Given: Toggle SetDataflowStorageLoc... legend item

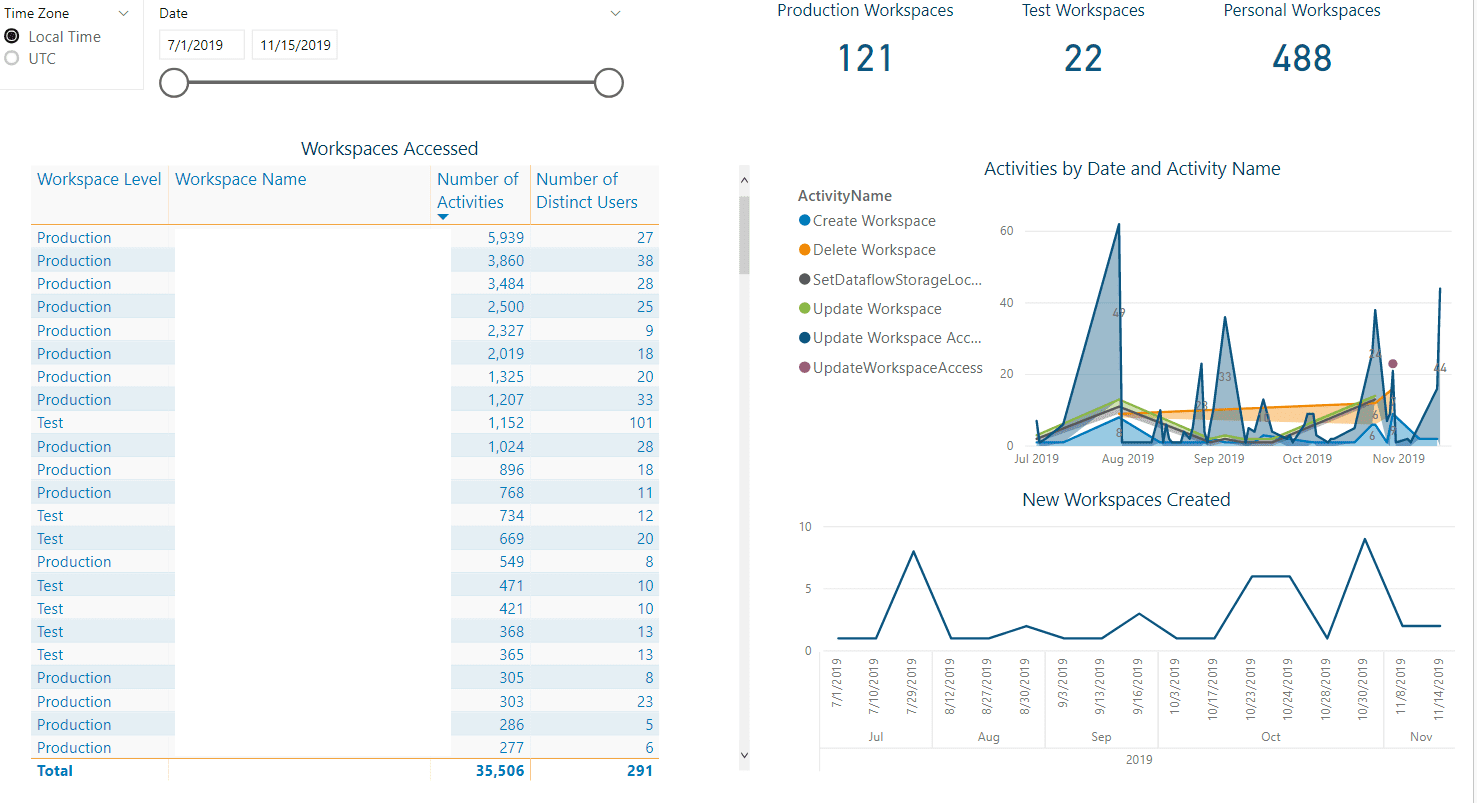Looking at the screenshot, I should pyautogui.click(x=891, y=280).
